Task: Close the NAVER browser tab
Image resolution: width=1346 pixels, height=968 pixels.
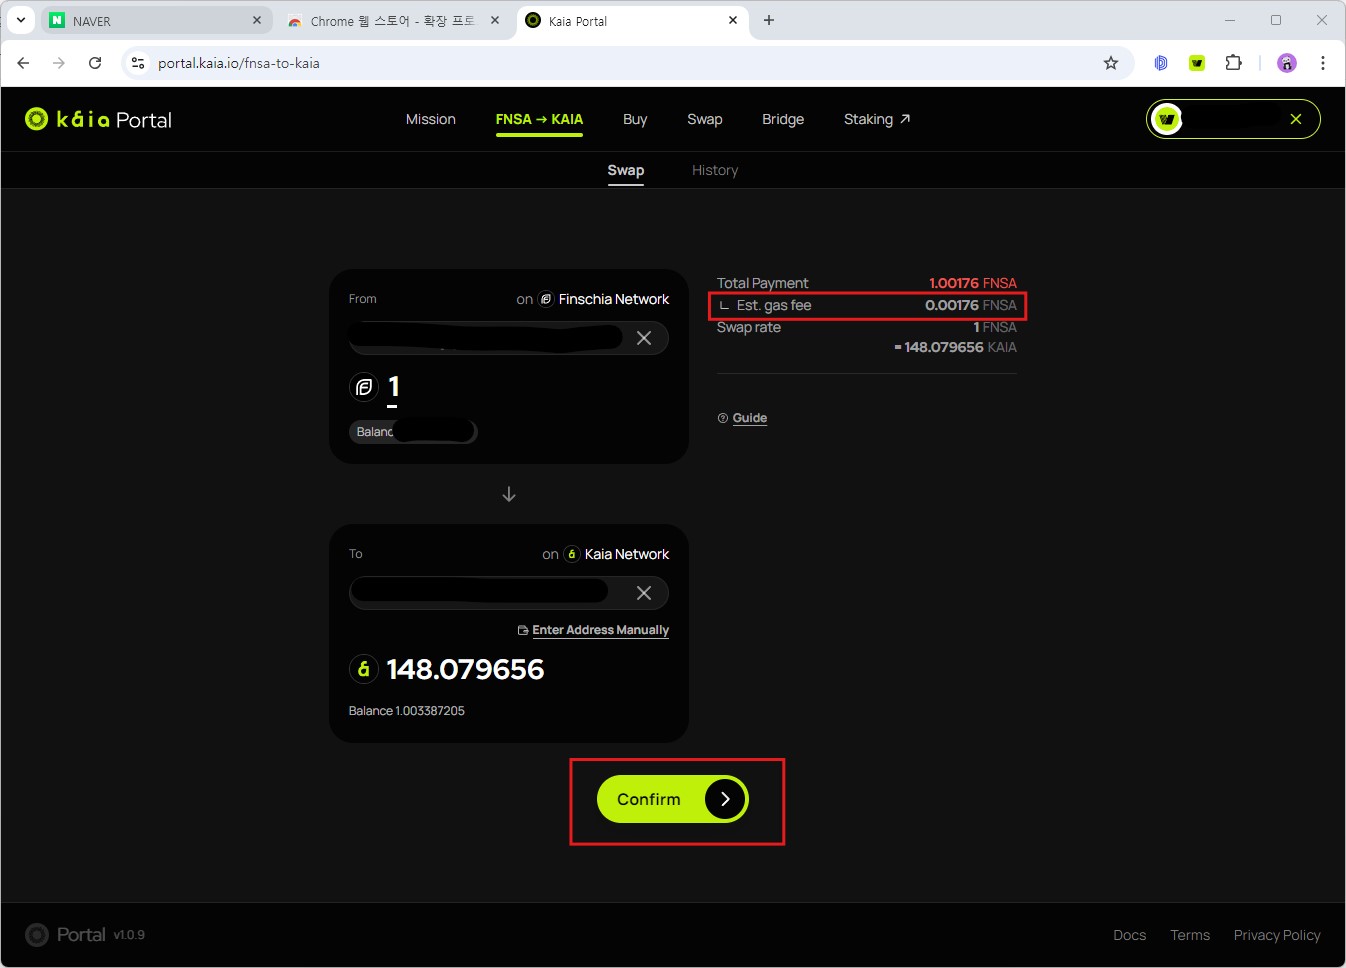Action: 257,20
